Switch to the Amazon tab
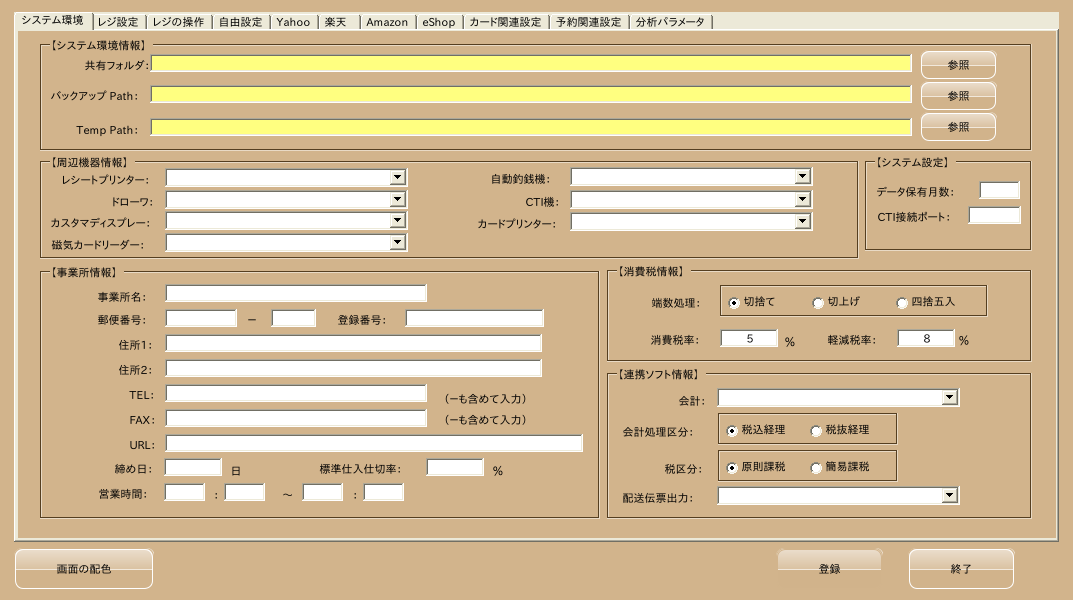Viewport: 1073px width, 600px height. pyautogui.click(x=387, y=22)
